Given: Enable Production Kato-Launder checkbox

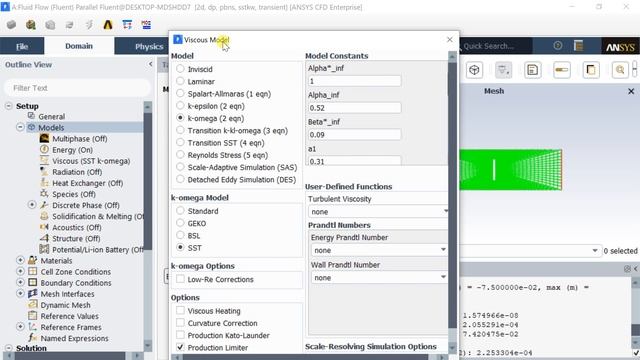Looking at the screenshot, I should tap(180, 335).
